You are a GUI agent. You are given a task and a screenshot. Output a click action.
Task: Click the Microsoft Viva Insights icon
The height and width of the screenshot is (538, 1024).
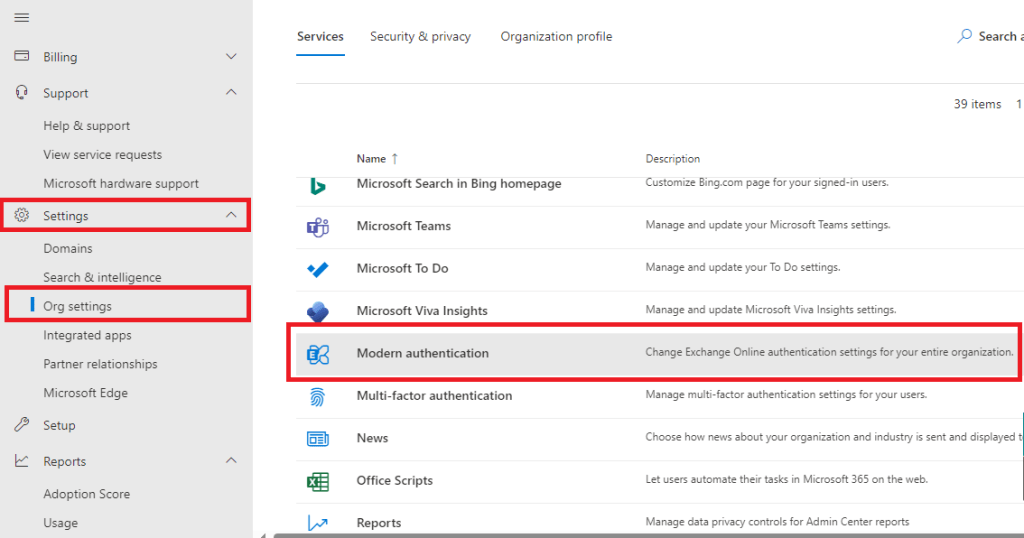318,311
